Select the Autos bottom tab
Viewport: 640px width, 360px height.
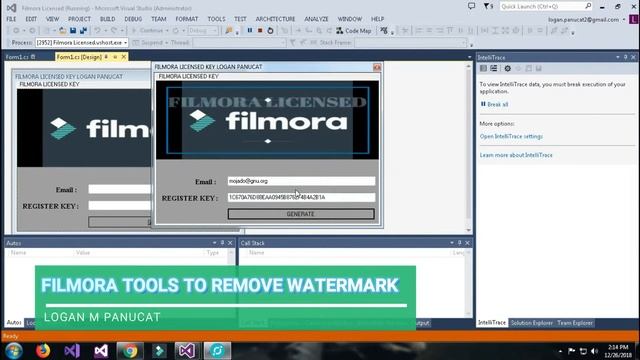point(14,323)
